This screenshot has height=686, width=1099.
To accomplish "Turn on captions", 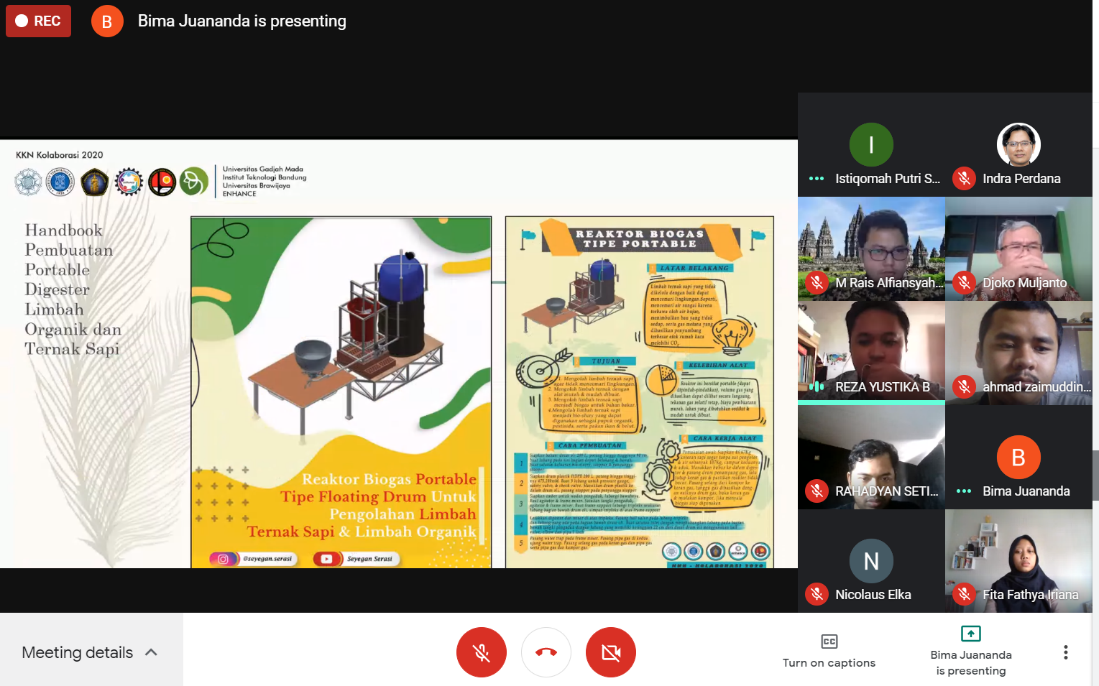I will point(829,651).
